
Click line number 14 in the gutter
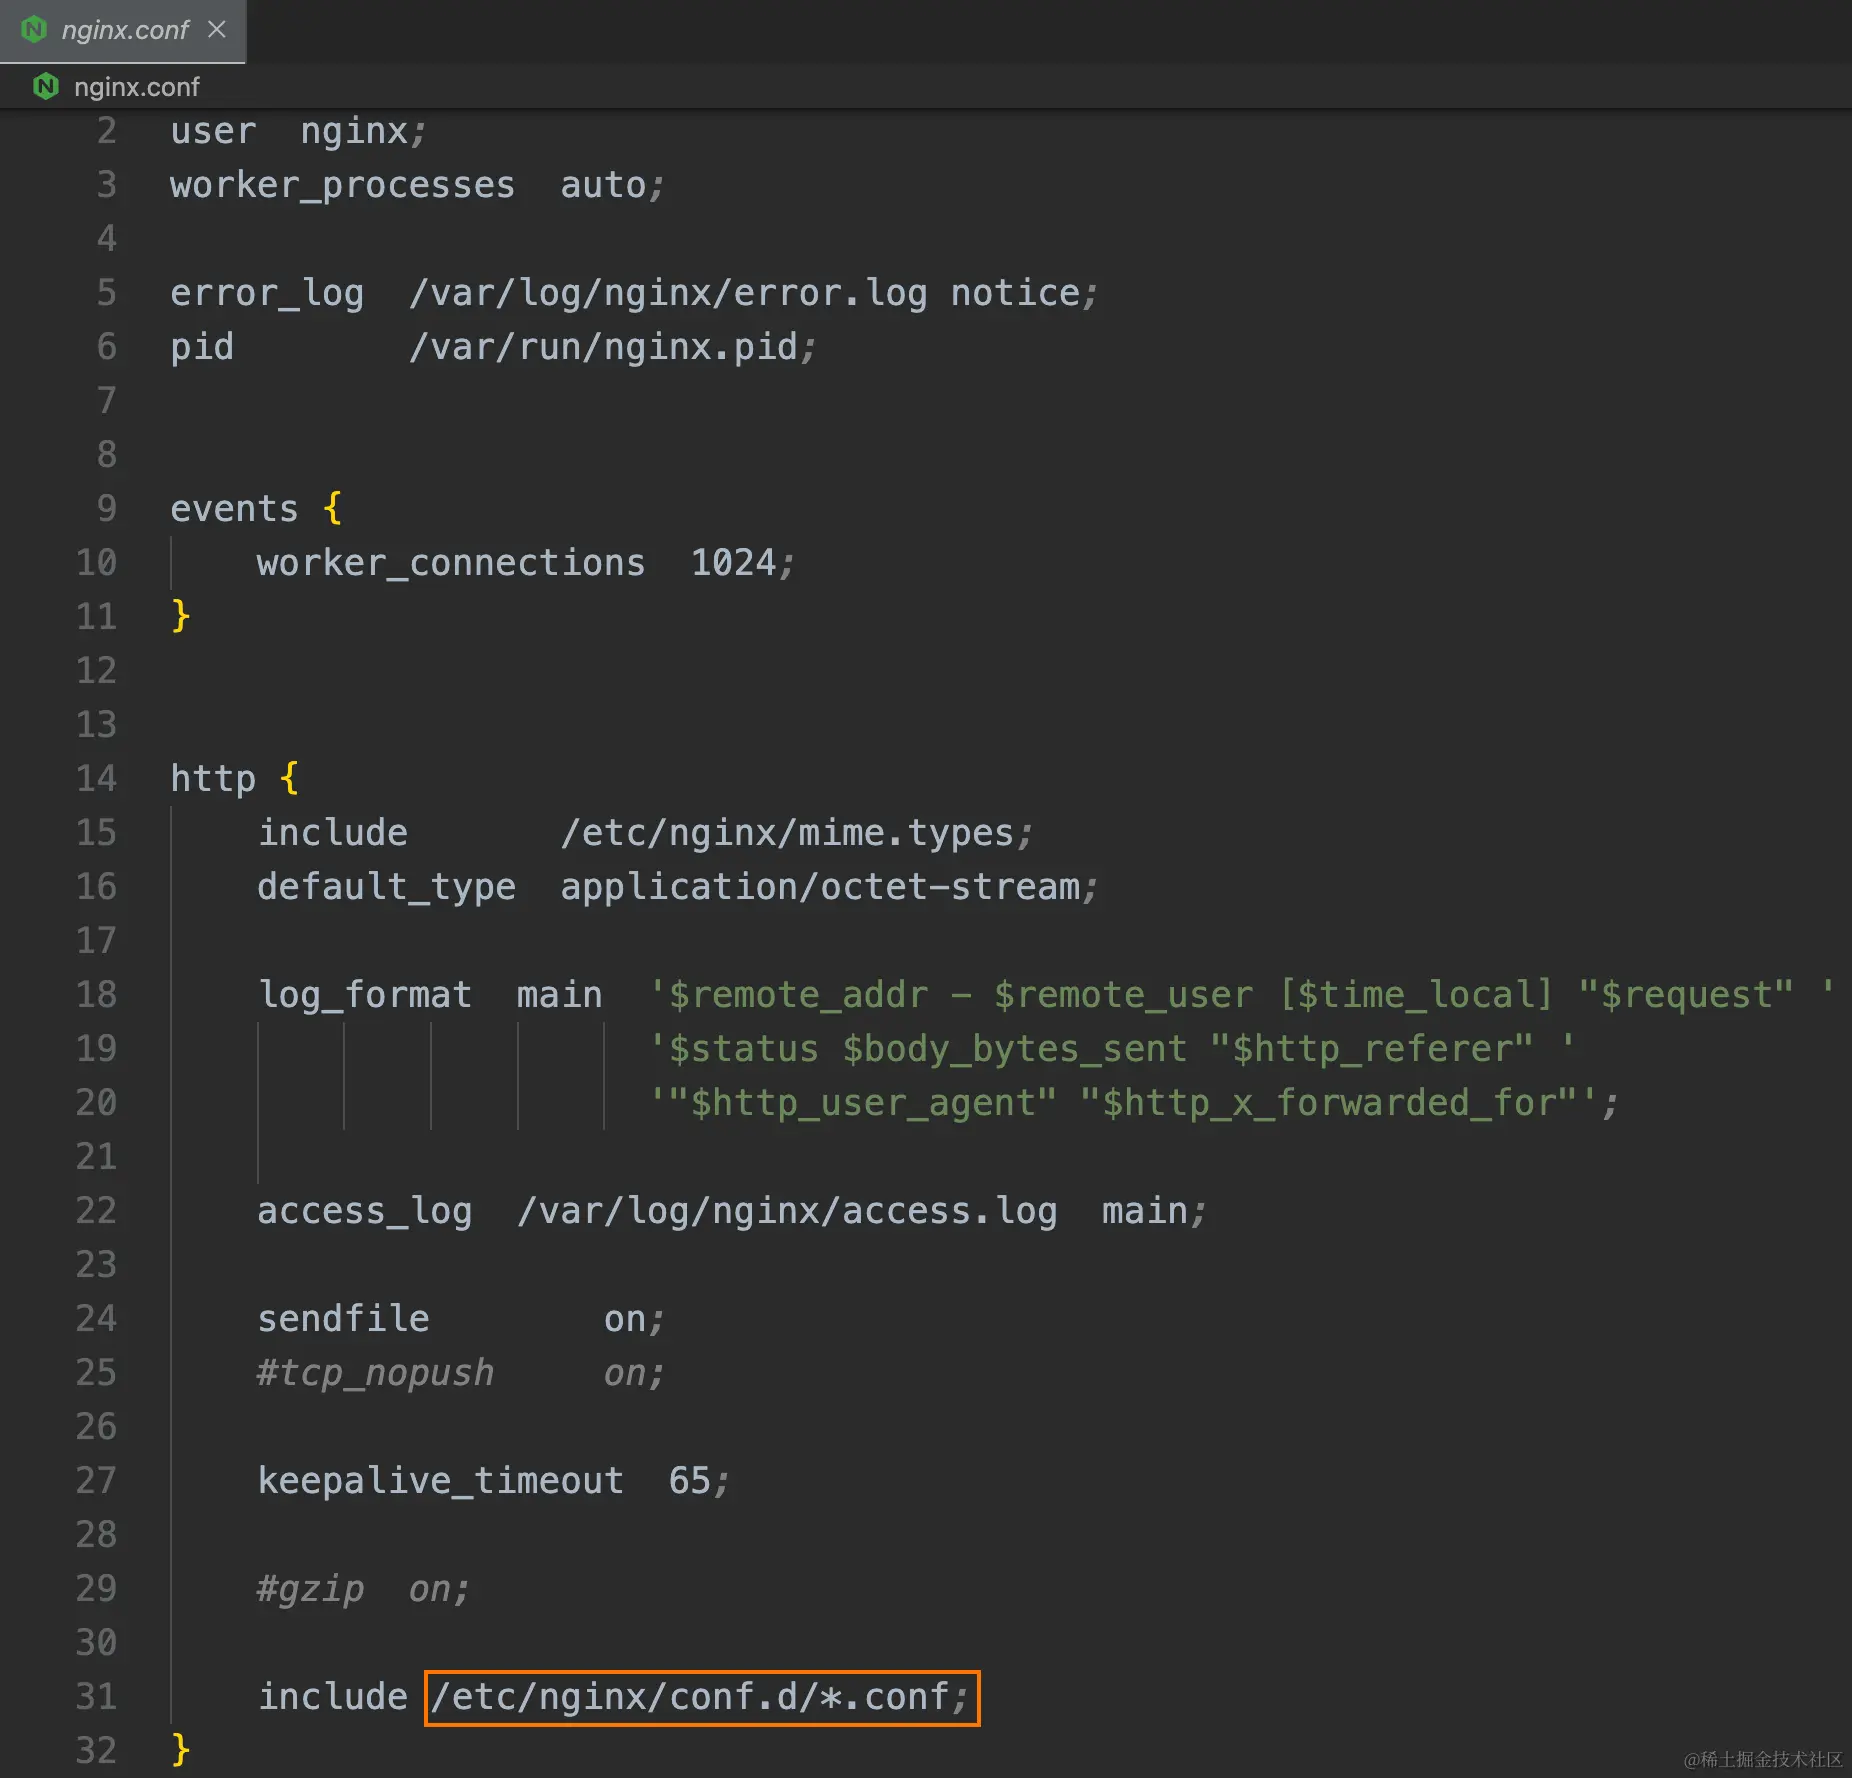point(97,779)
